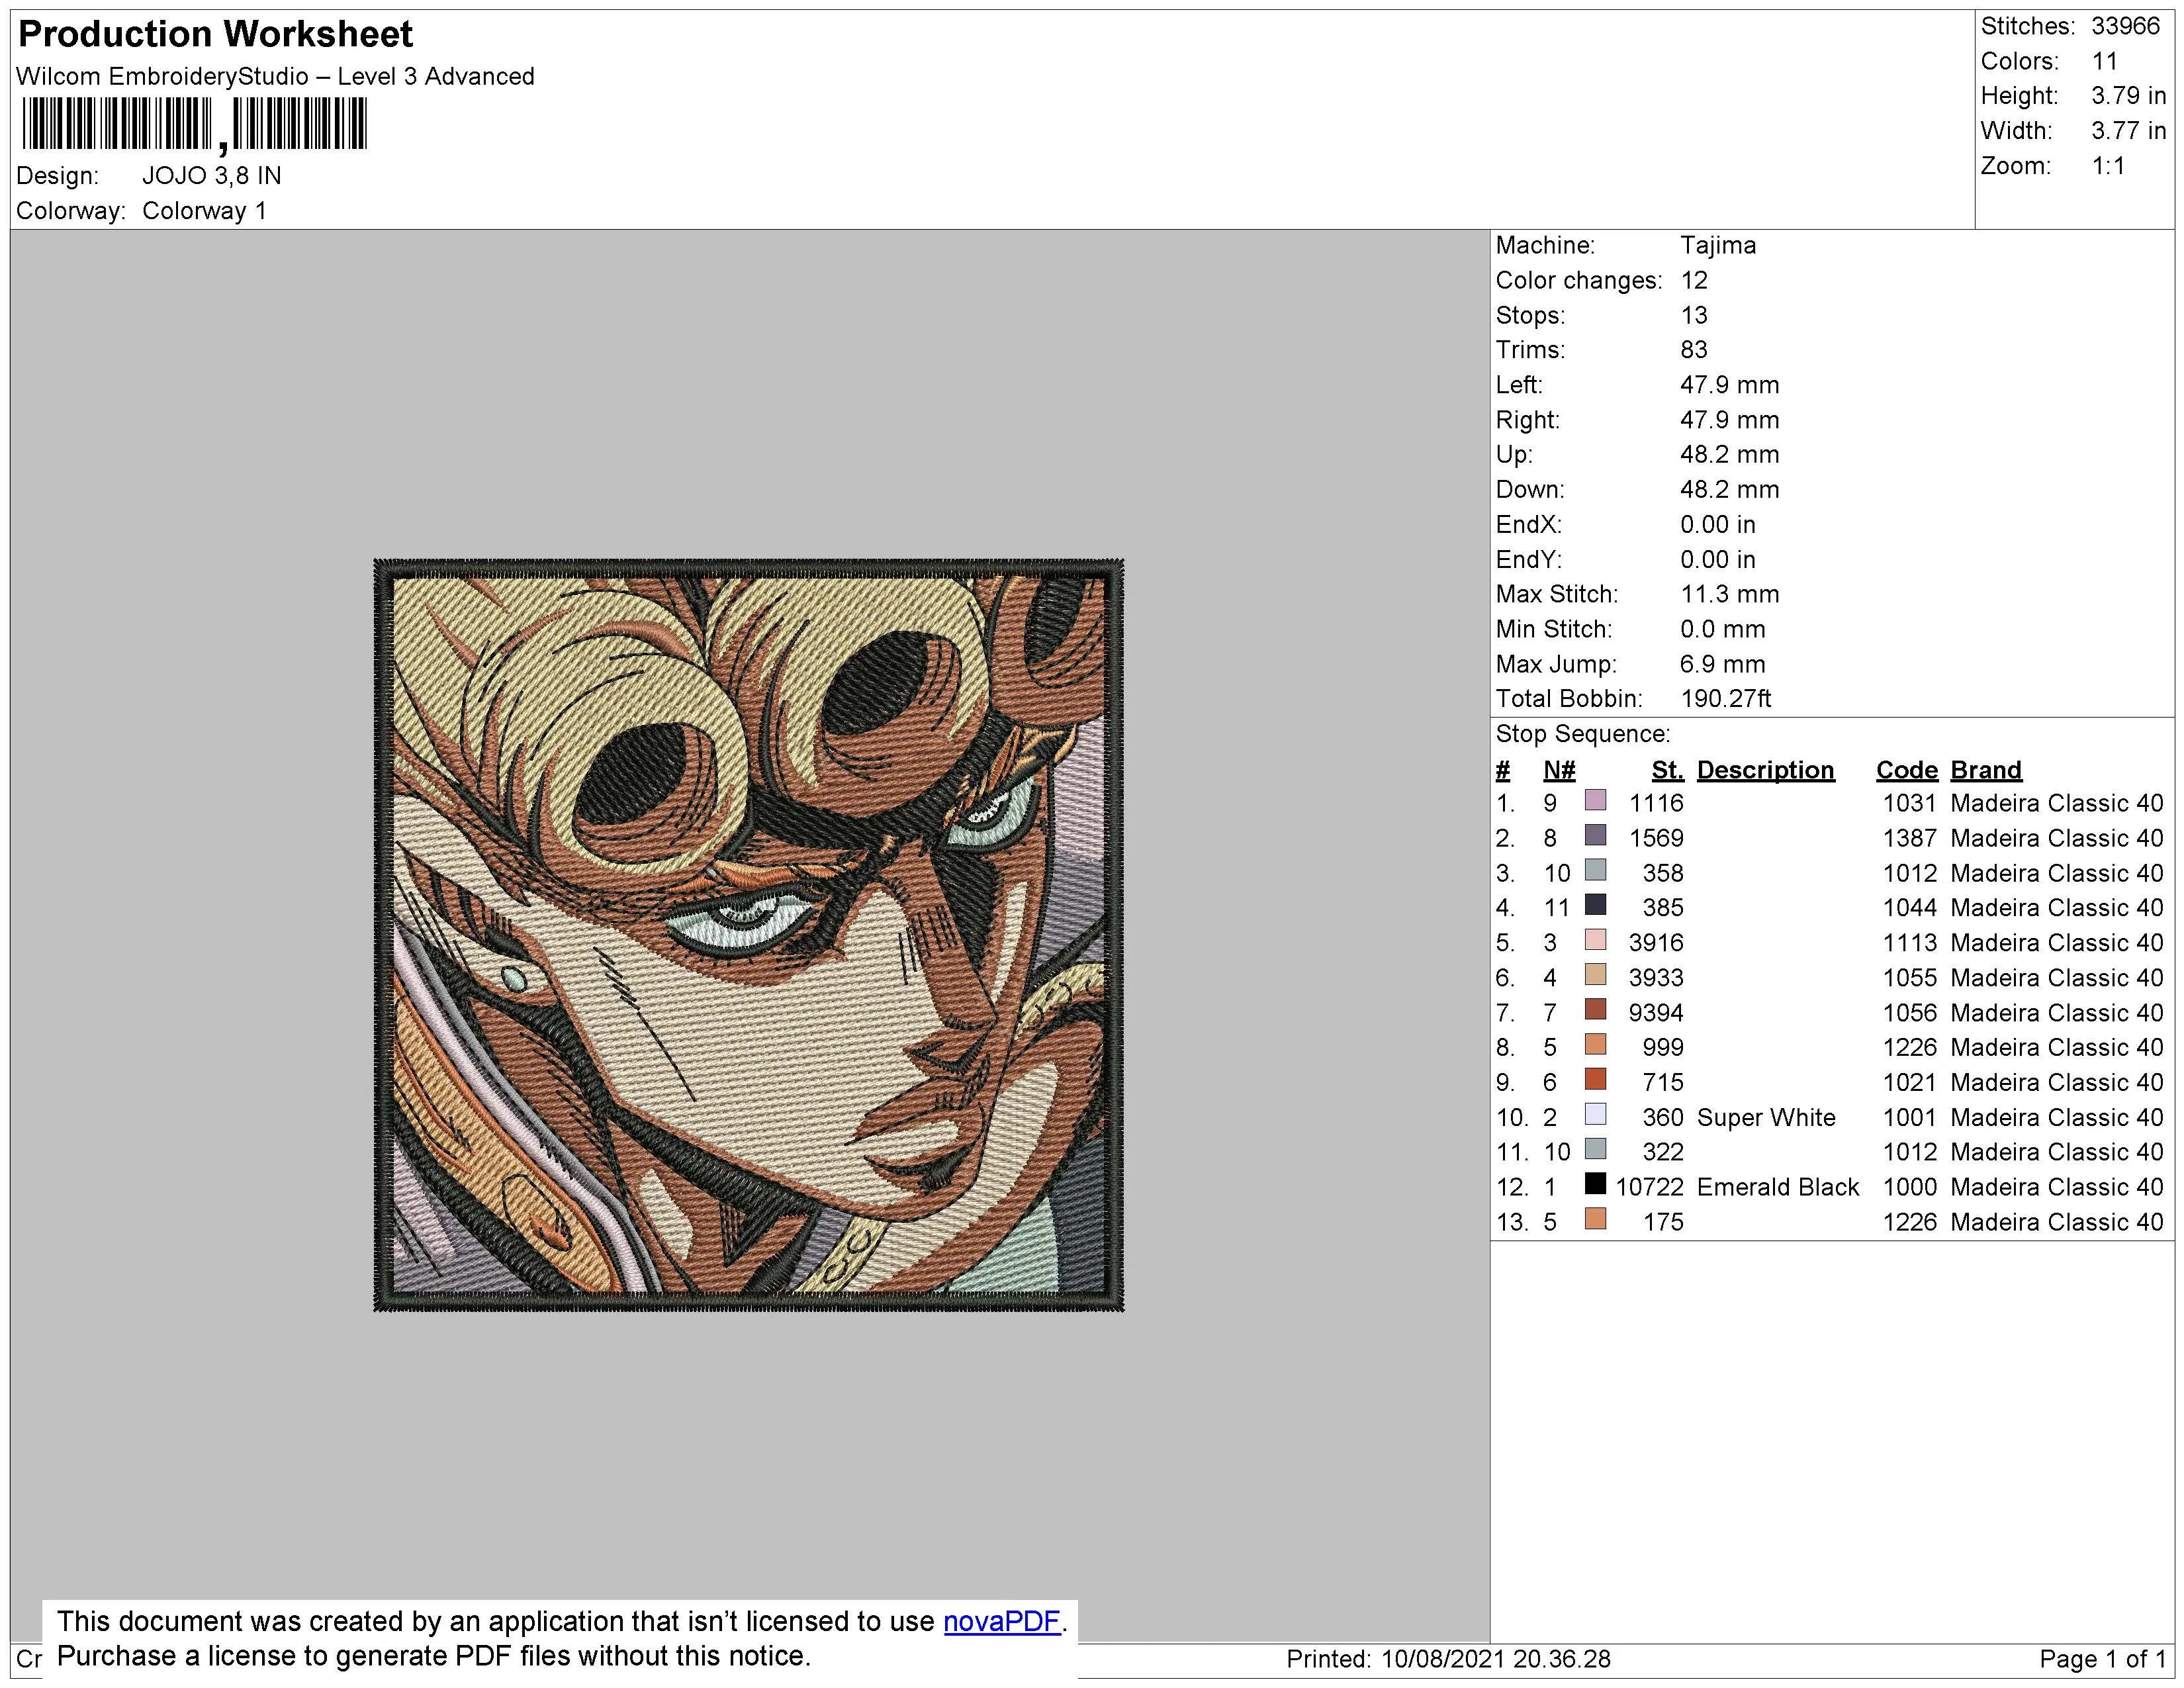
Task: Click the stitches count 33966
Action: 2126,27
